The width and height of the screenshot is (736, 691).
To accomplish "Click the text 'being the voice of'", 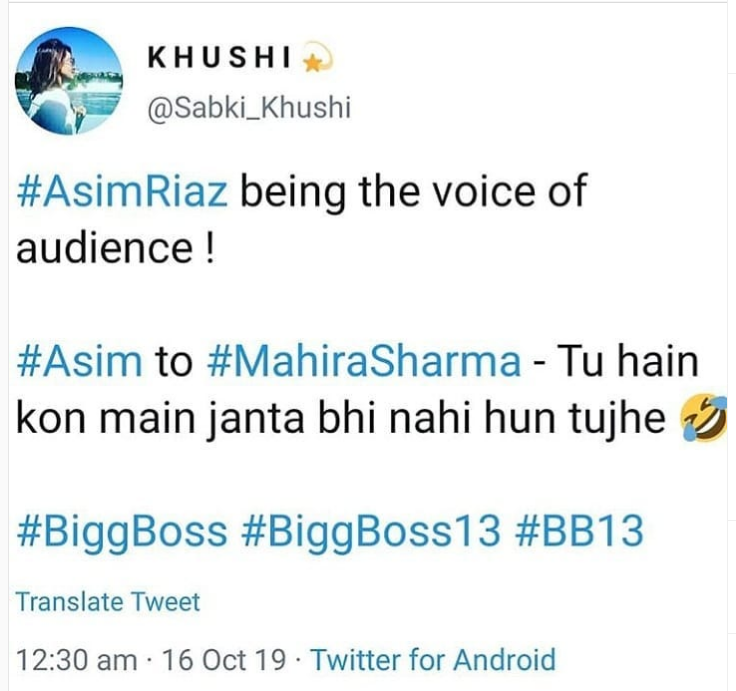I will click(x=414, y=192).
